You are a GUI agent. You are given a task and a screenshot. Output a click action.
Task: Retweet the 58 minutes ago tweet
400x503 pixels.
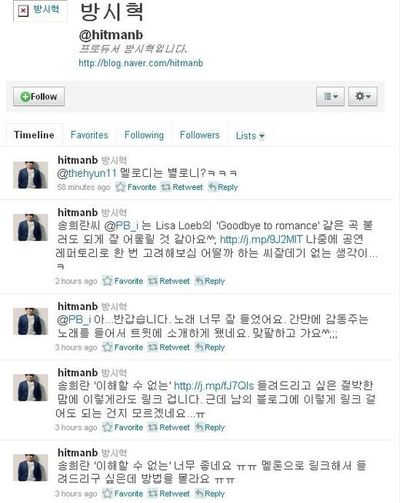coord(182,187)
